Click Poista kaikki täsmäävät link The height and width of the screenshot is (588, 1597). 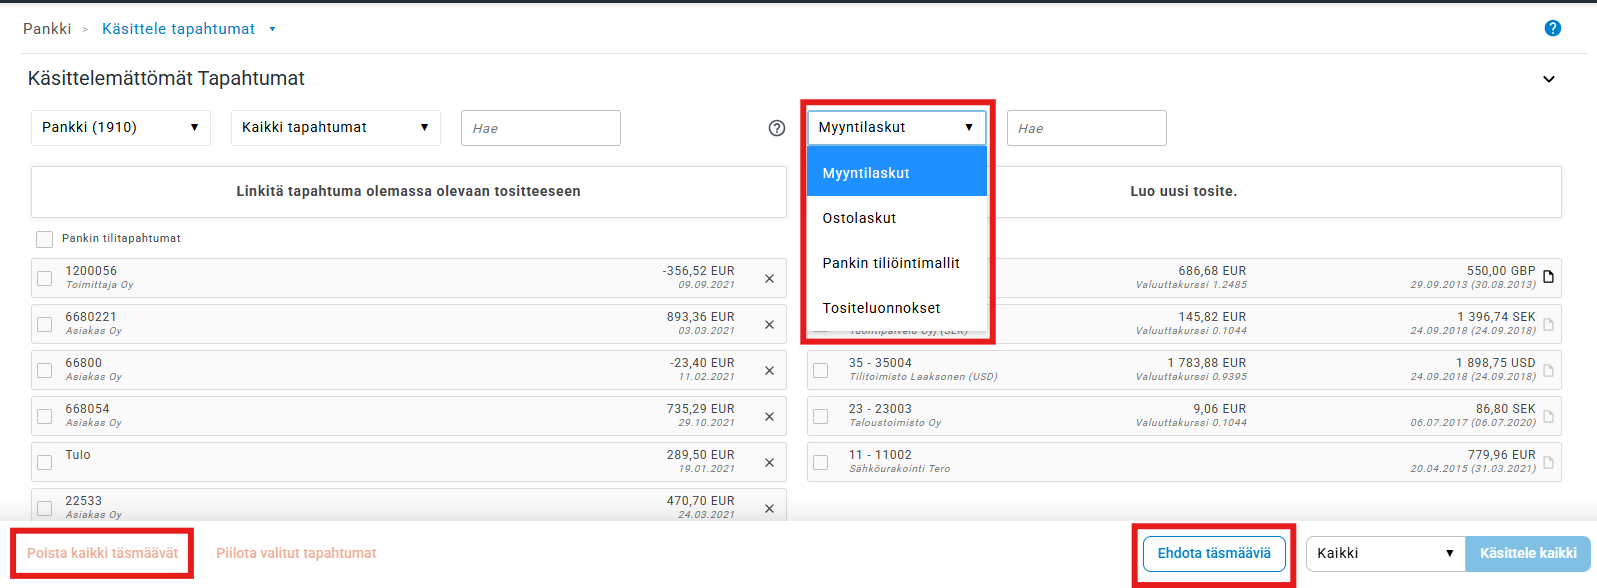point(102,553)
